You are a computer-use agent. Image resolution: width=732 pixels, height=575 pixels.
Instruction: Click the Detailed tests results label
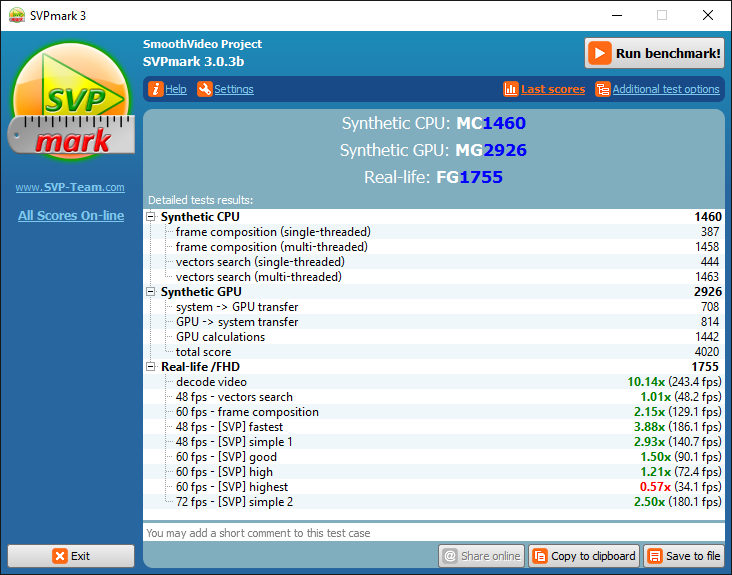tap(201, 200)
